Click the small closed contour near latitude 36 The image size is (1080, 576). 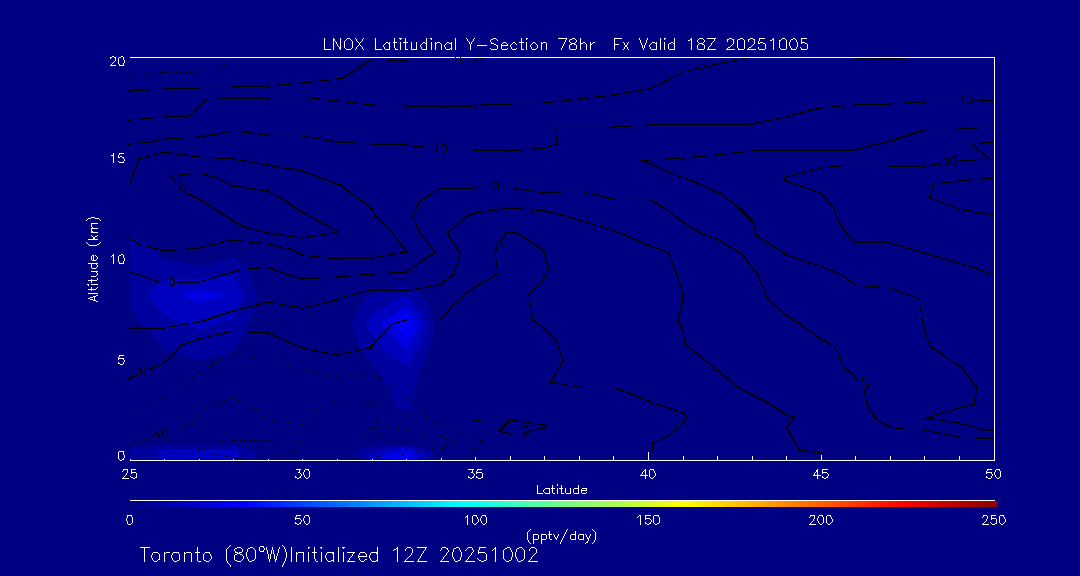pyautogui.click(x=525, y=427)
